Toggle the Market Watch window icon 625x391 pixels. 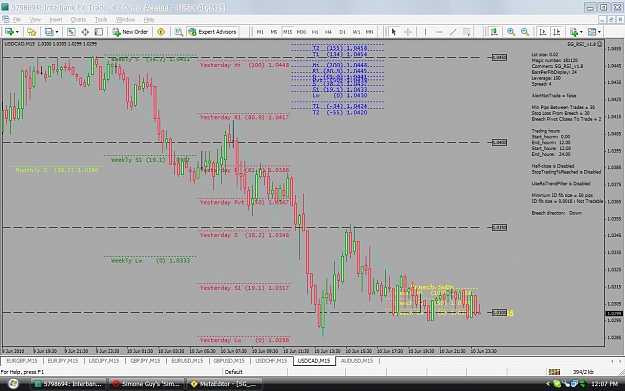[x=71, y=32]
